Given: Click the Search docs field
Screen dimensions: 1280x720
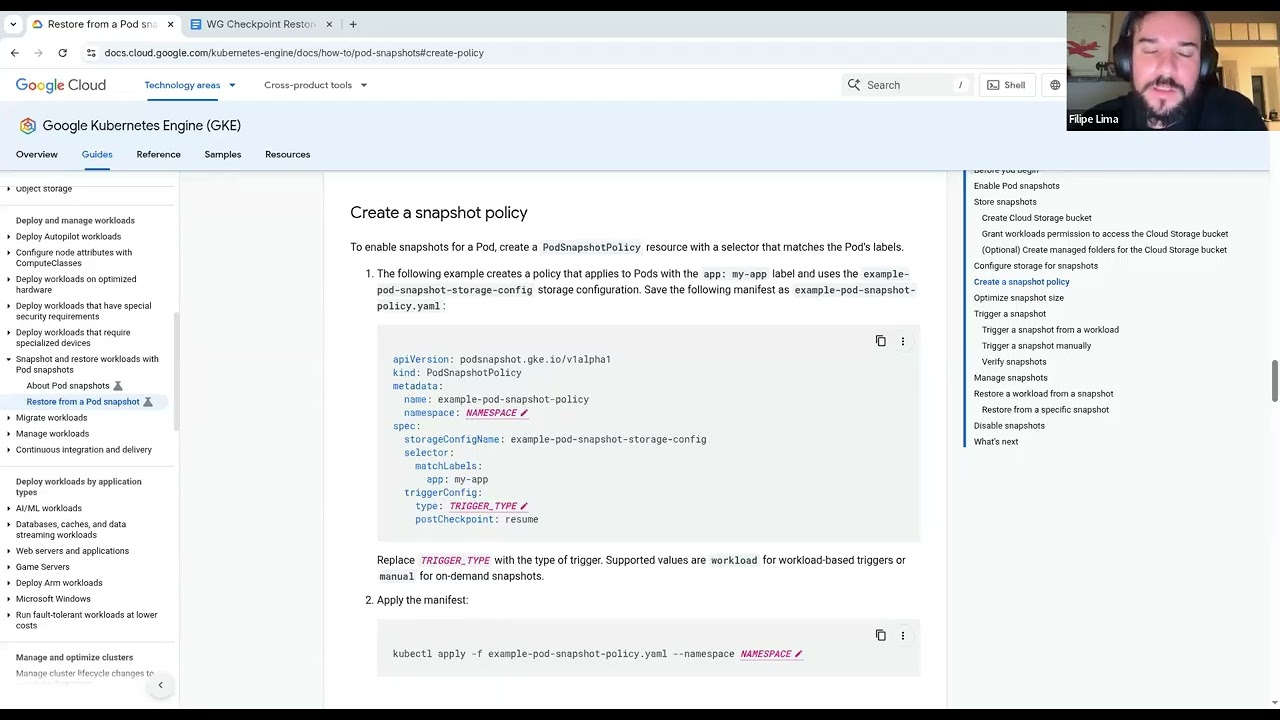Looking at the screenshot, I should pyautogui.click(x=905, y=85).
